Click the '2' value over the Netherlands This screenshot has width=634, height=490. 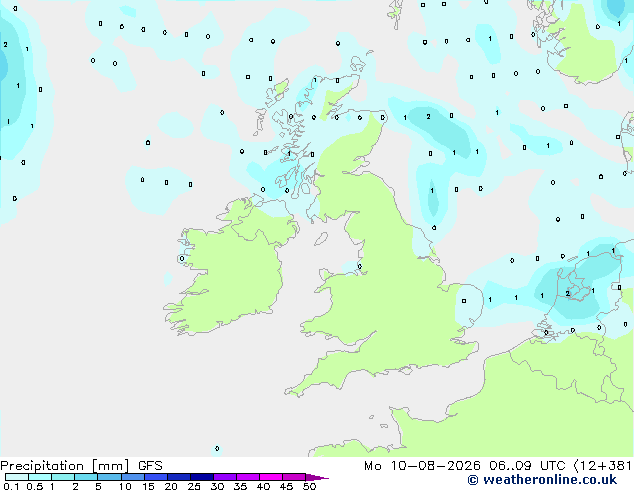point(568,294)
